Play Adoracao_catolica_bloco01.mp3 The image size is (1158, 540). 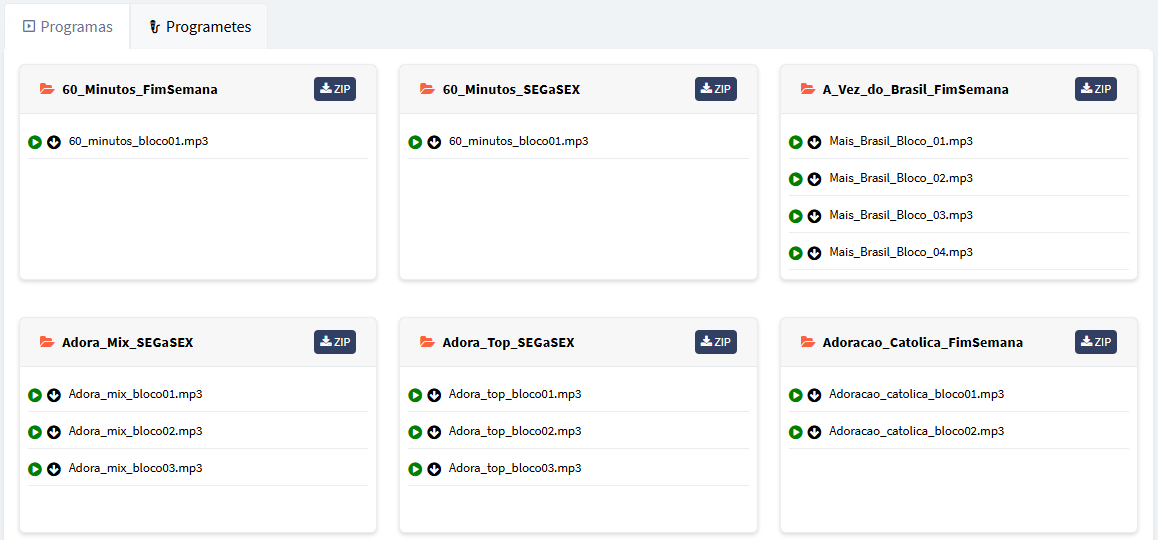pos(796,395)
